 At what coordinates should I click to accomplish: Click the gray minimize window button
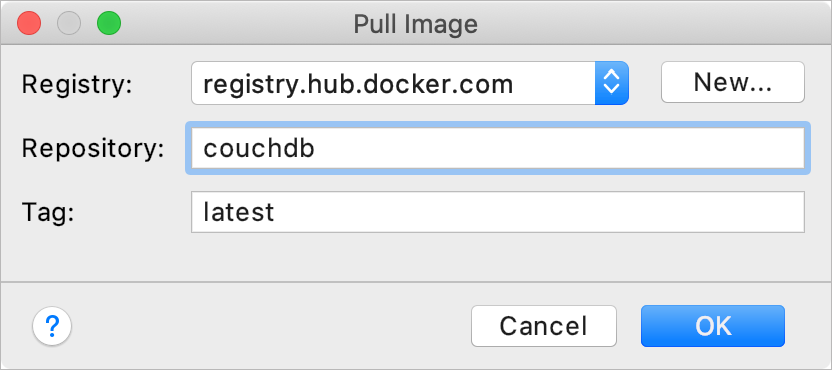(x=69, y=24)
